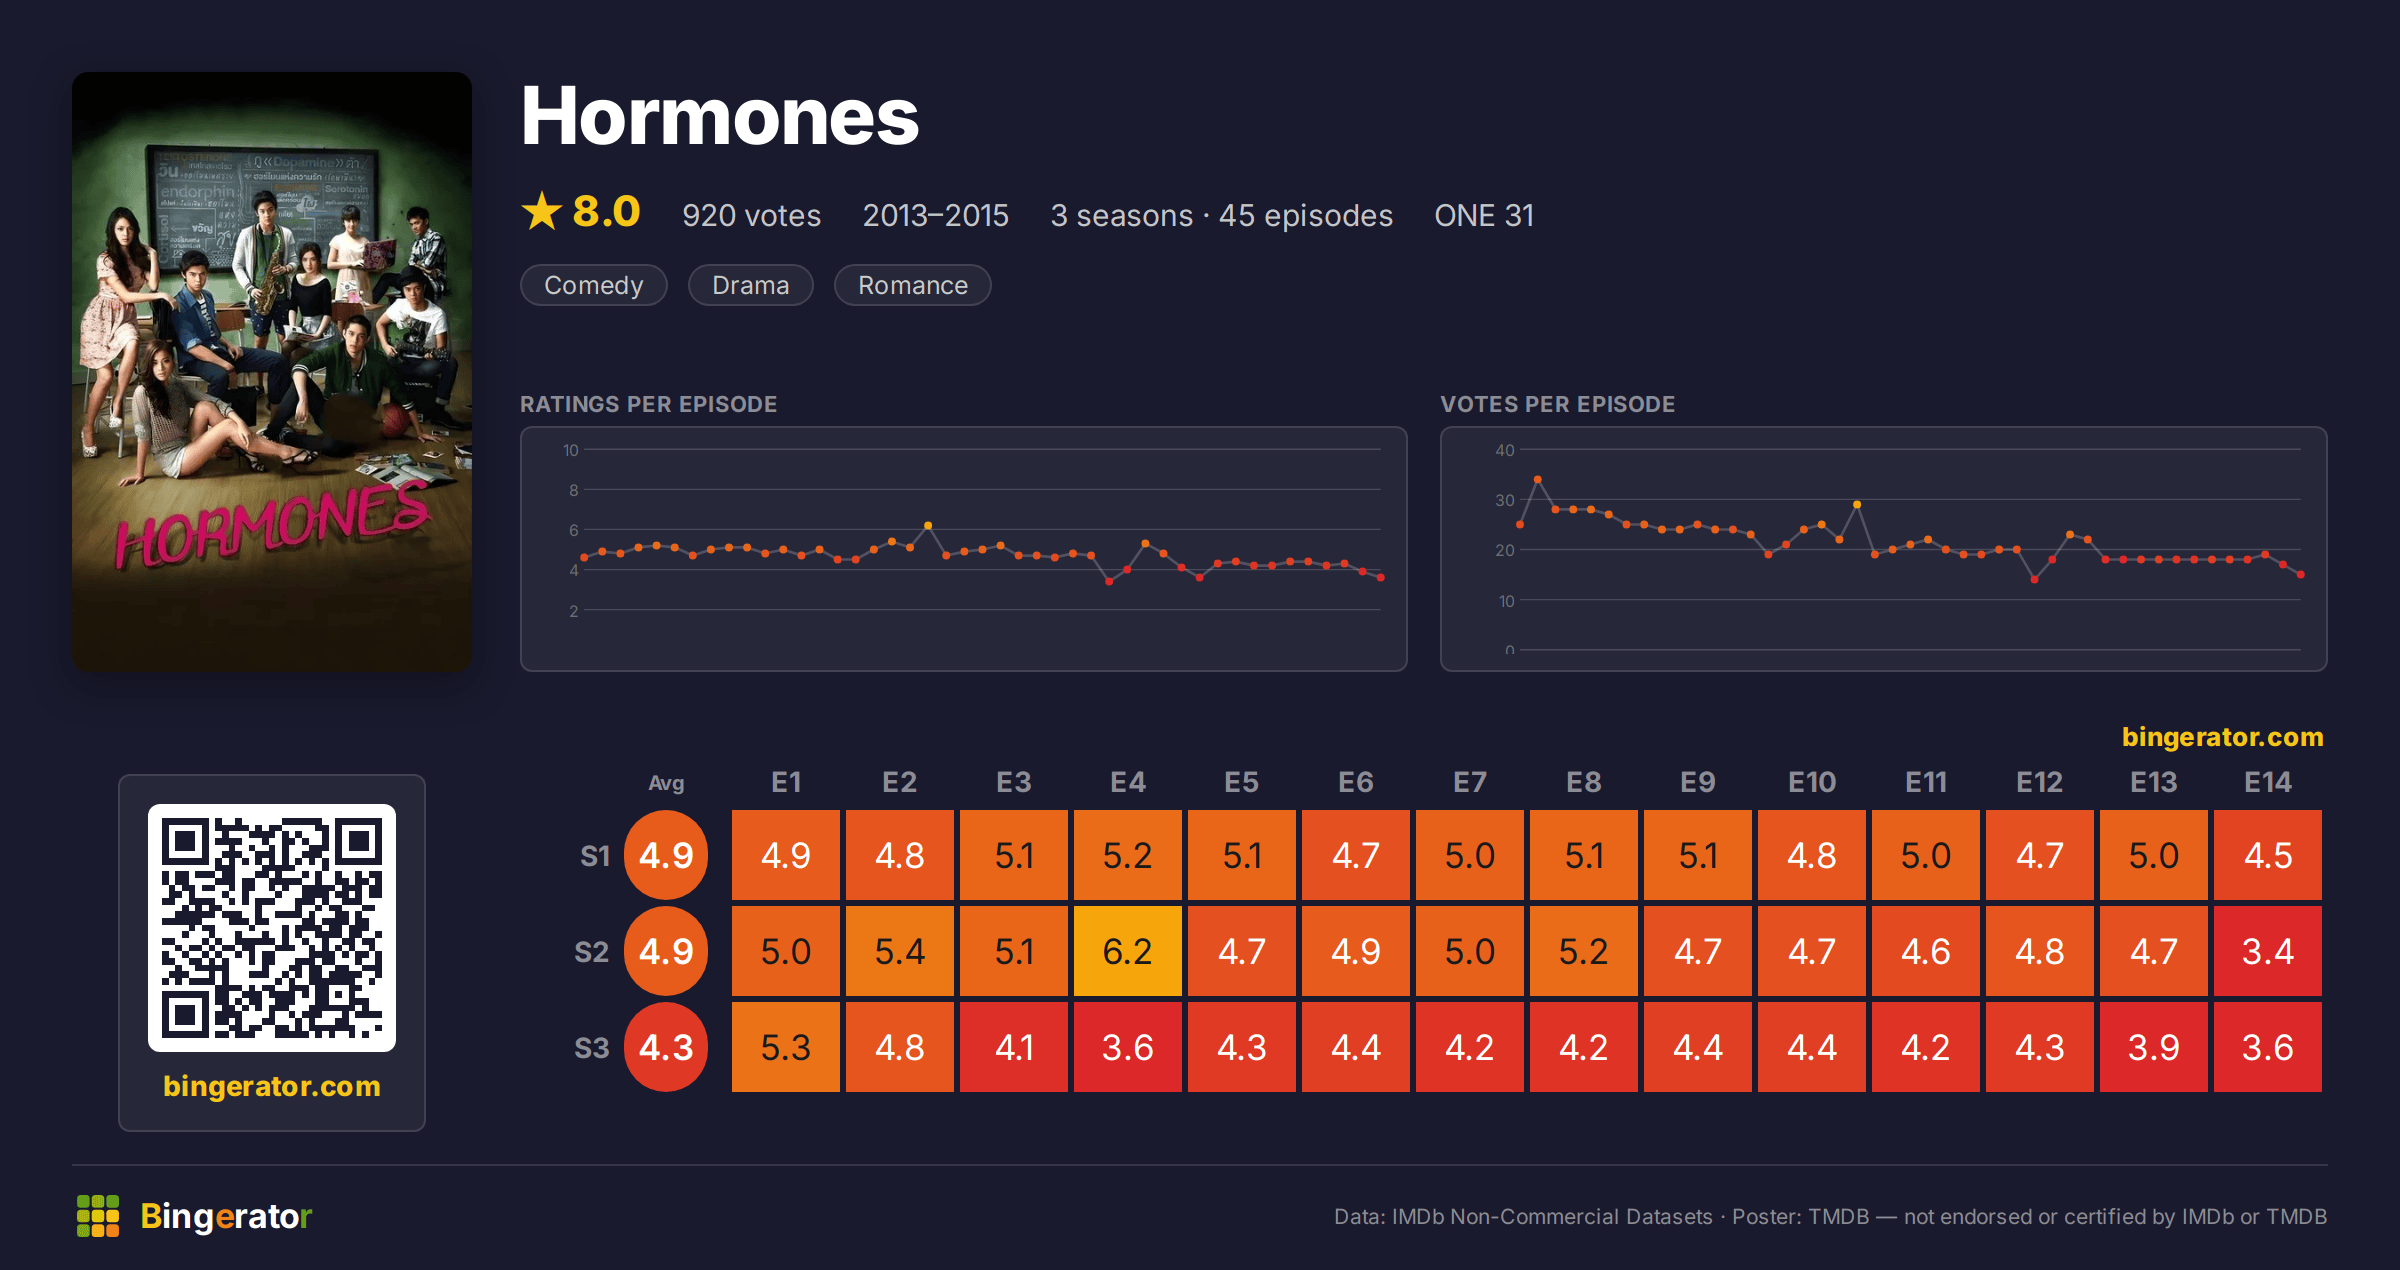Click the S1 E1 cell rated 4.9
This screenshot has height=1270, width=2400.
tap(786, 855)
